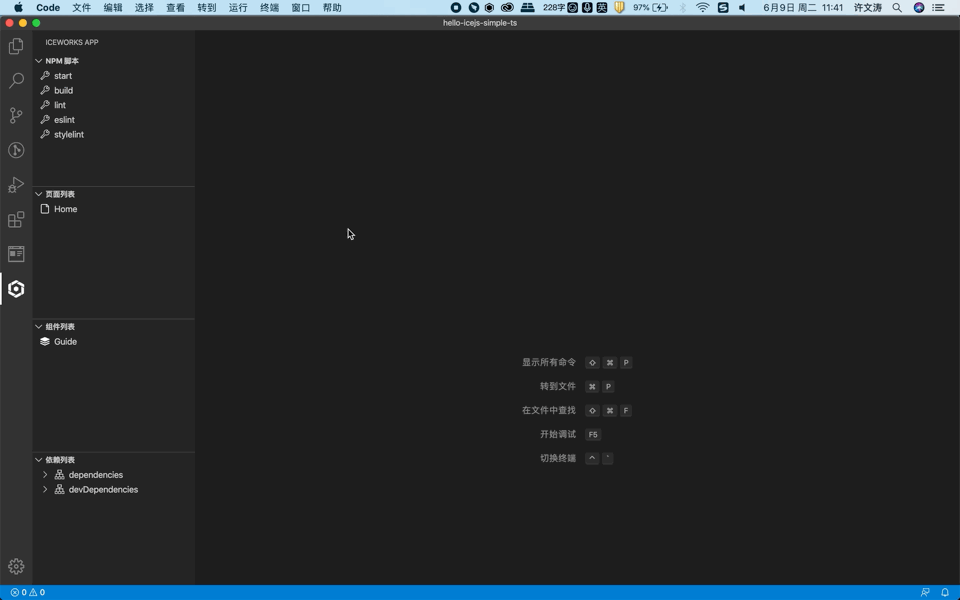Click the user name 许文涛
960x600 pixels.
click(868, 7)
